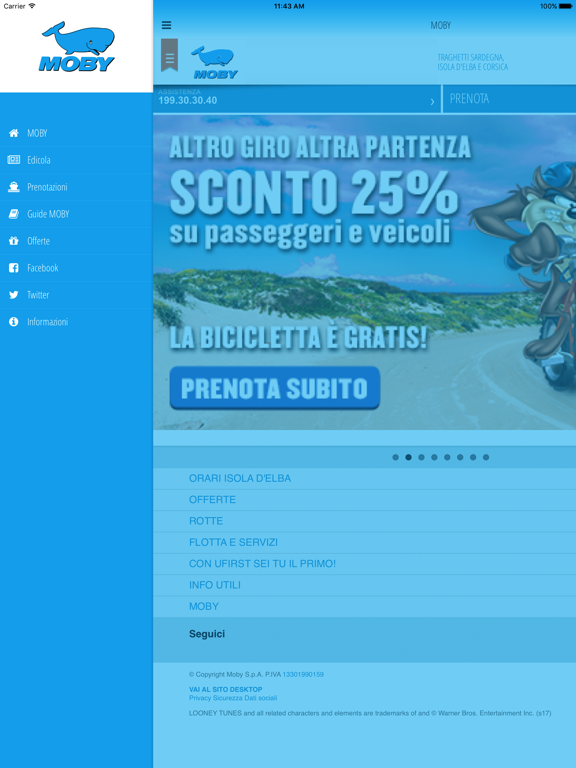Select the sixth carousel dot
This screenshot has width=576, height=768.
pyautogui.click(x=460, y=457)
